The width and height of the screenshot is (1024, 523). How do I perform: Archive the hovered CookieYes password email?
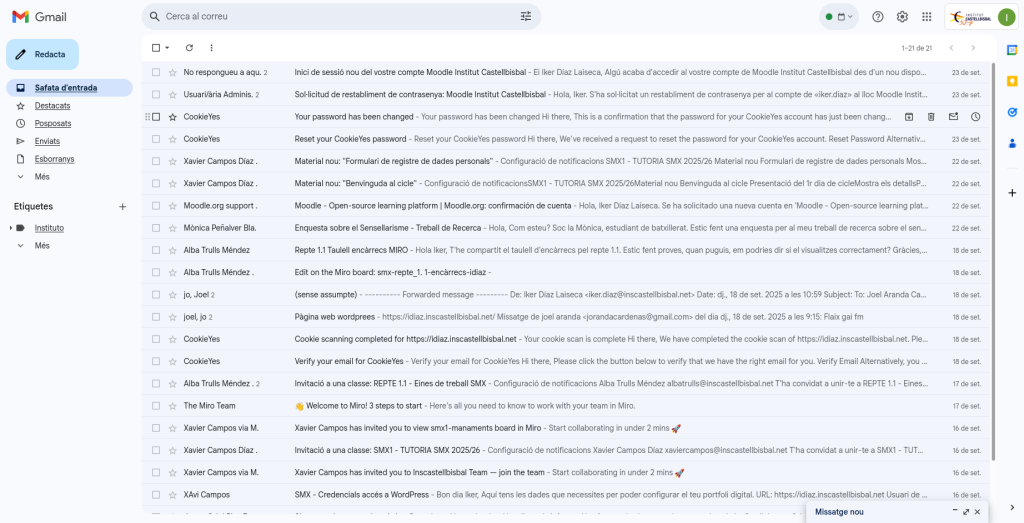click(x=909, y=117)
